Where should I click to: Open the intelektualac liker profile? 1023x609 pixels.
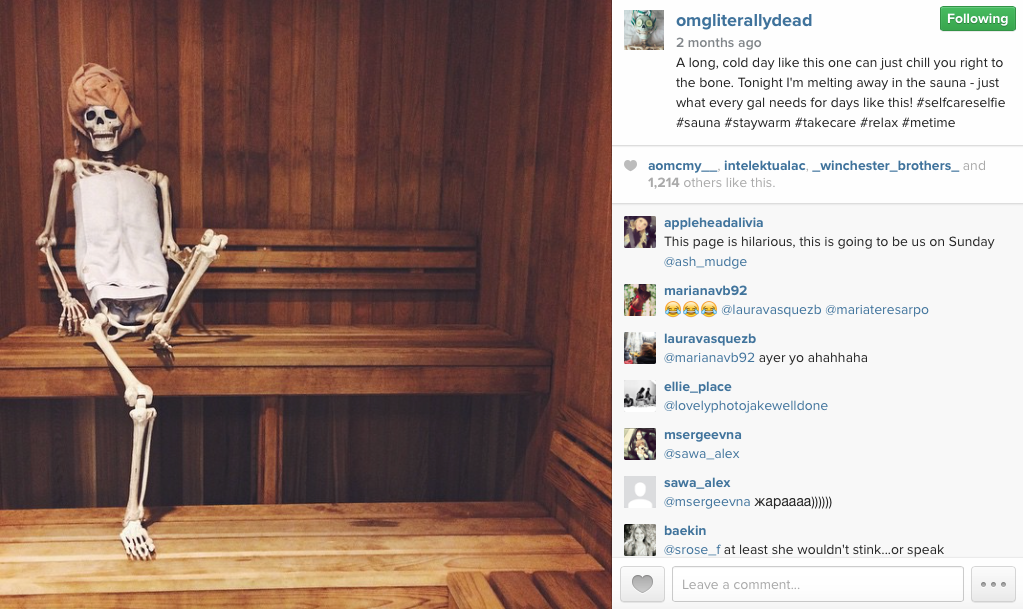coord(764,166)
